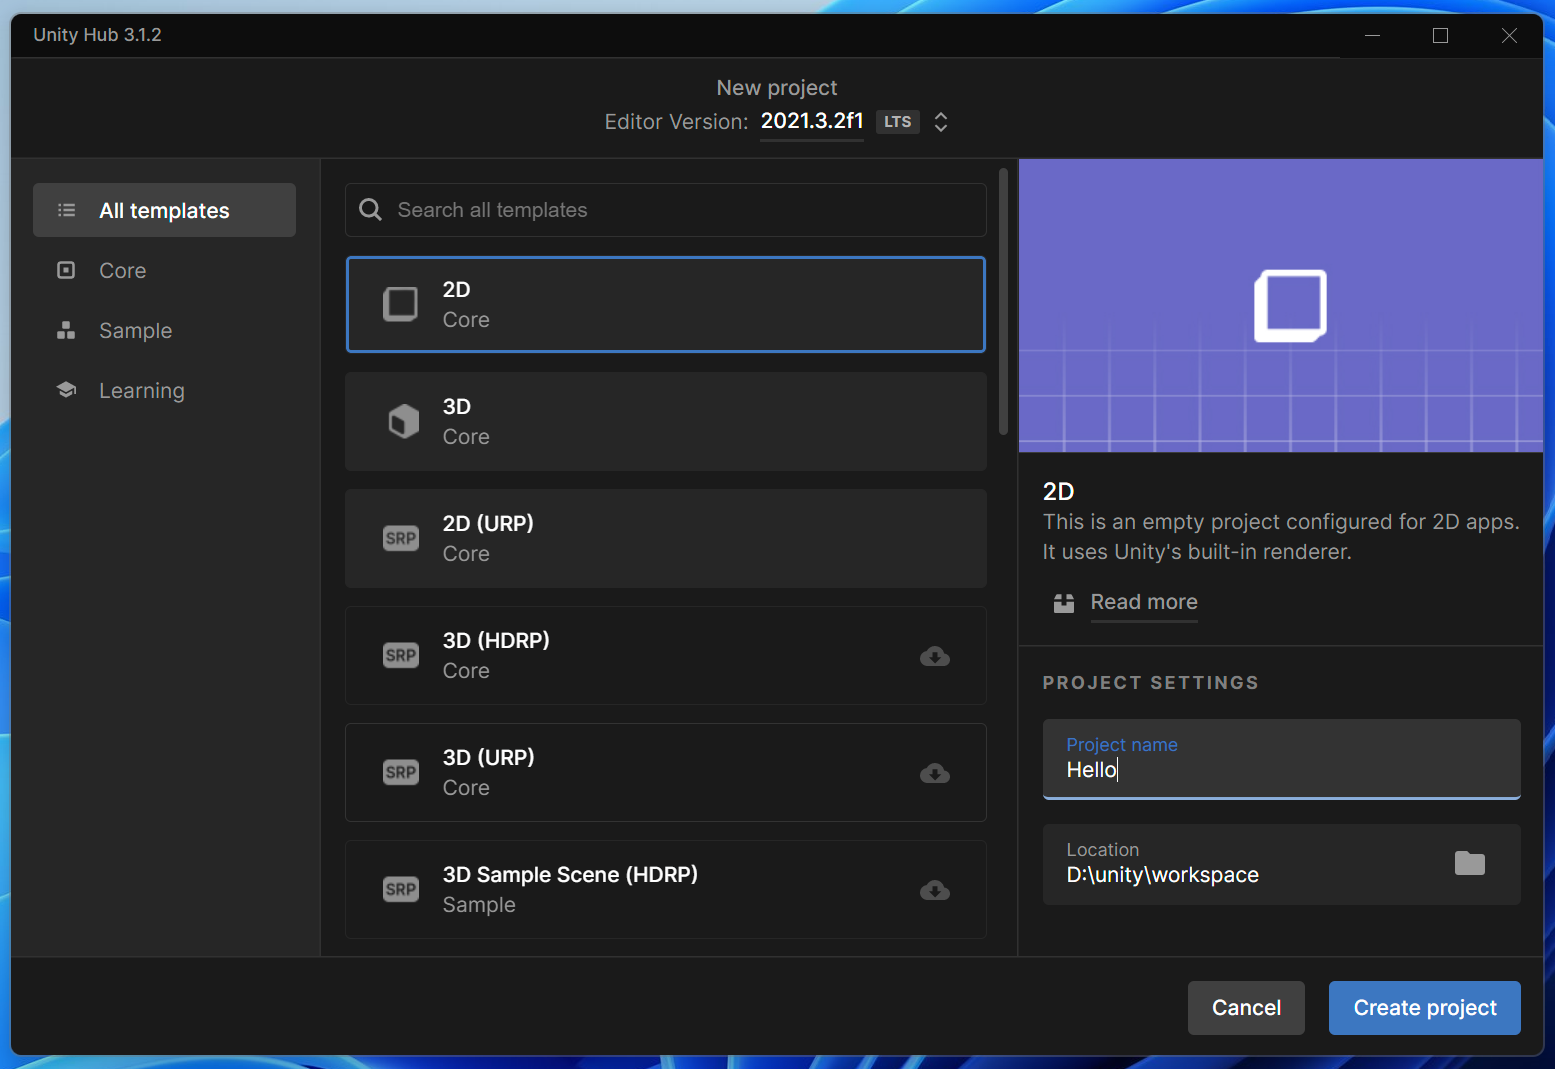1555x1069 pixels.
Task: Select the 3D Core template
Action: coord(666,422)
